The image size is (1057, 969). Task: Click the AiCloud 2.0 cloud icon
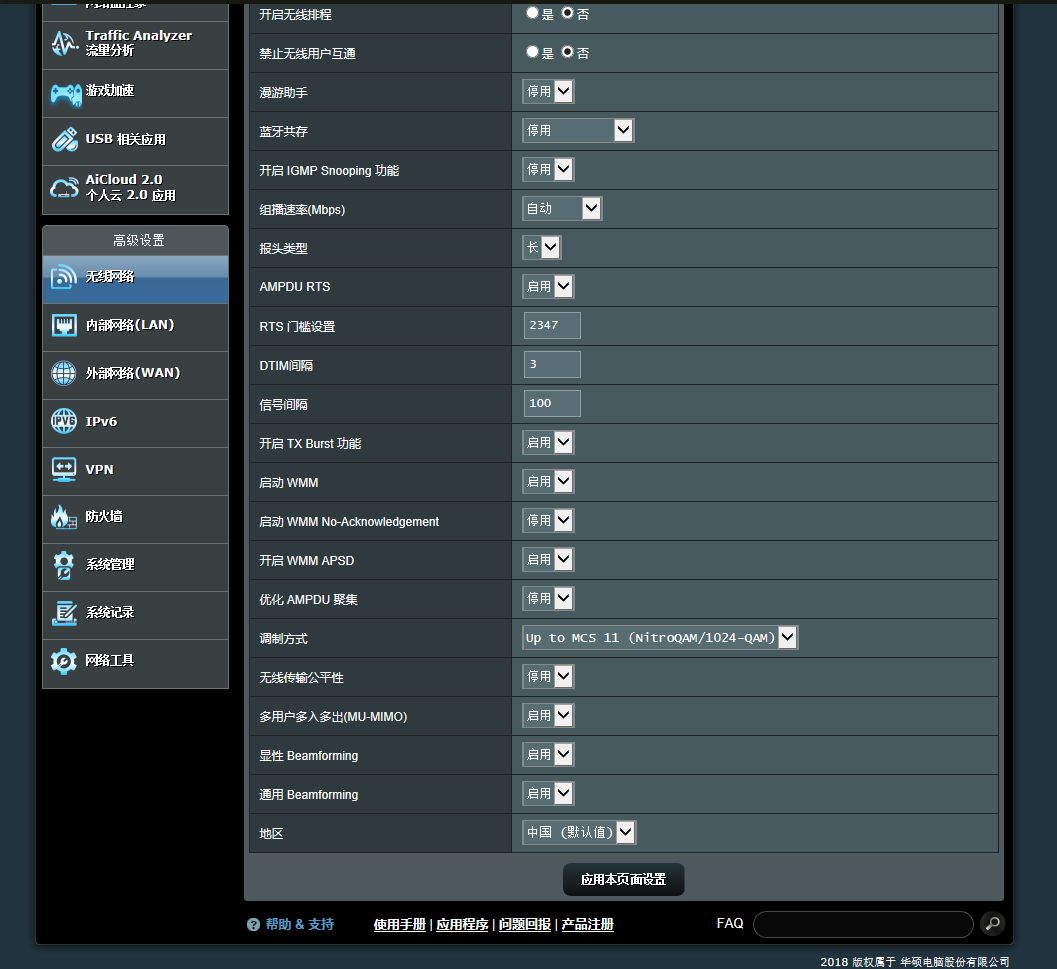tap(65, 188)
